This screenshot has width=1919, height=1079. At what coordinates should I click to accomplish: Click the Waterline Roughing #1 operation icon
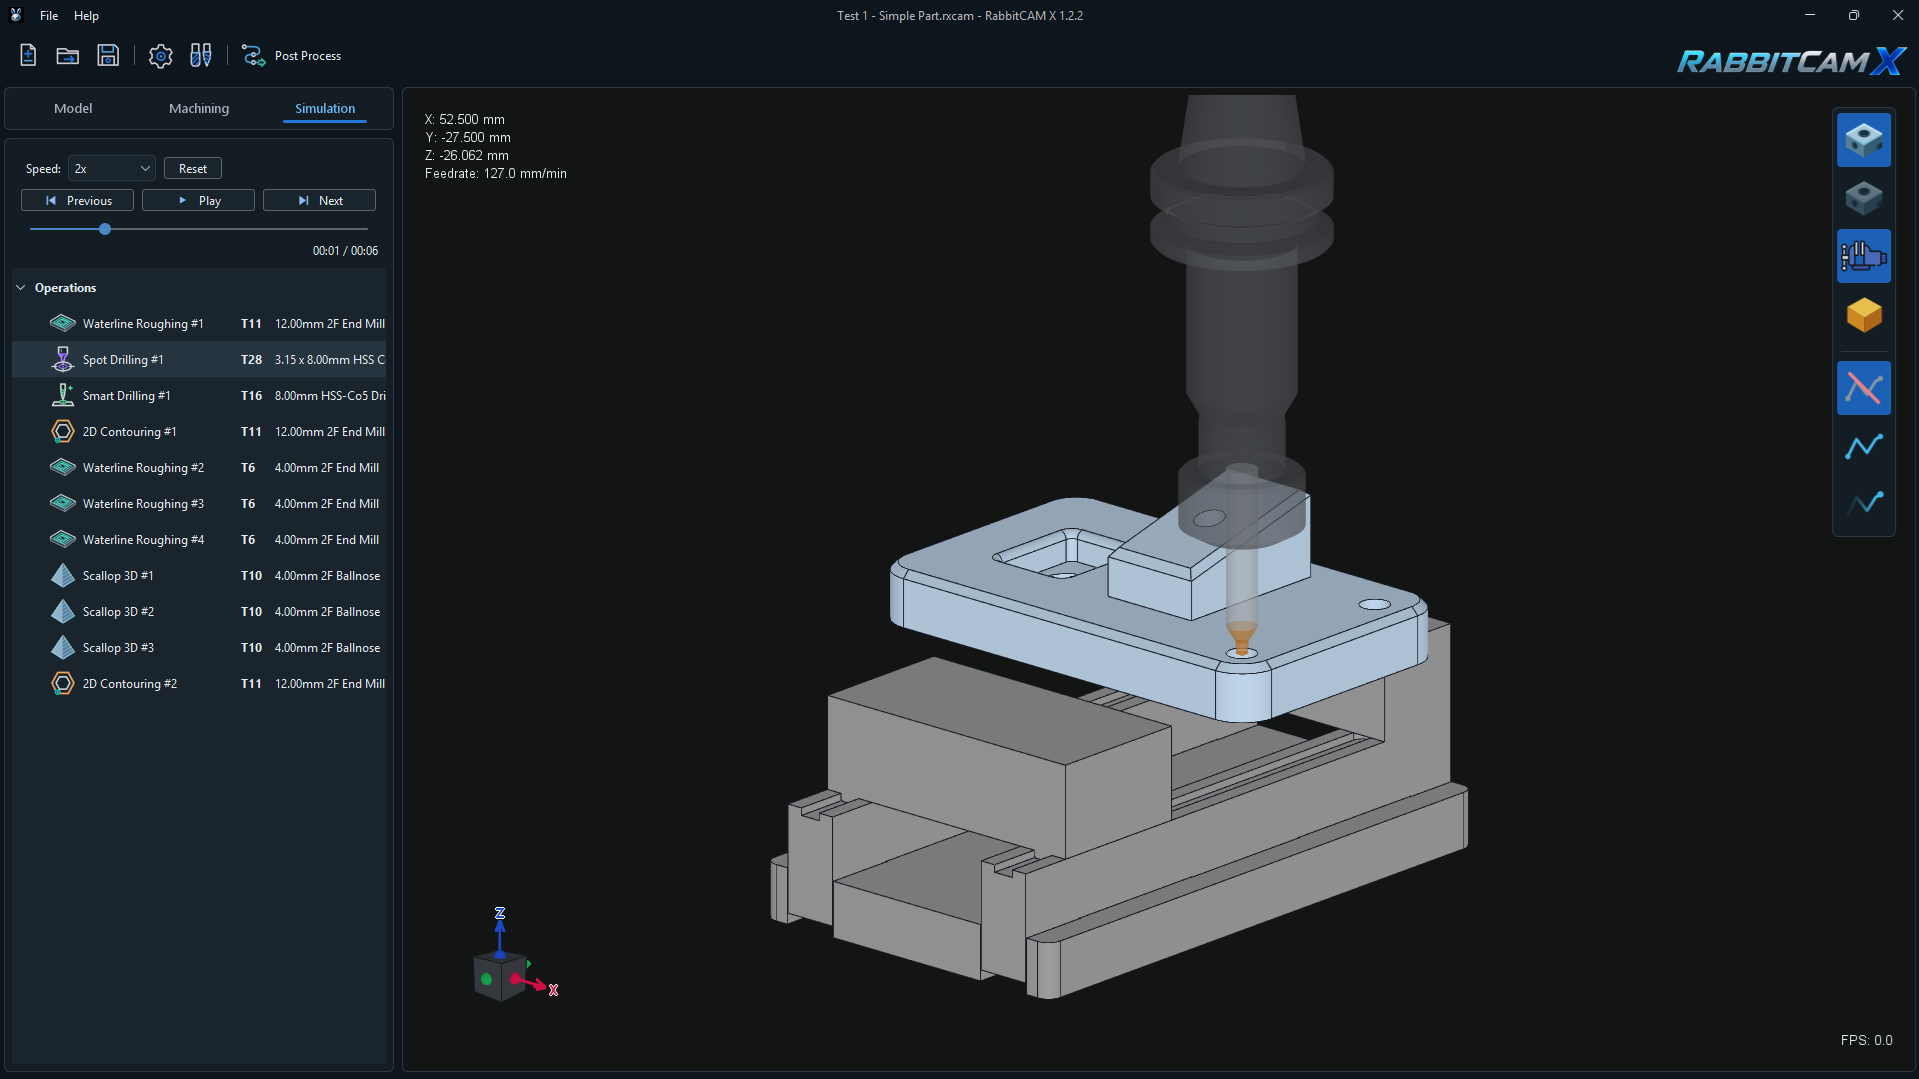[62, 323]
